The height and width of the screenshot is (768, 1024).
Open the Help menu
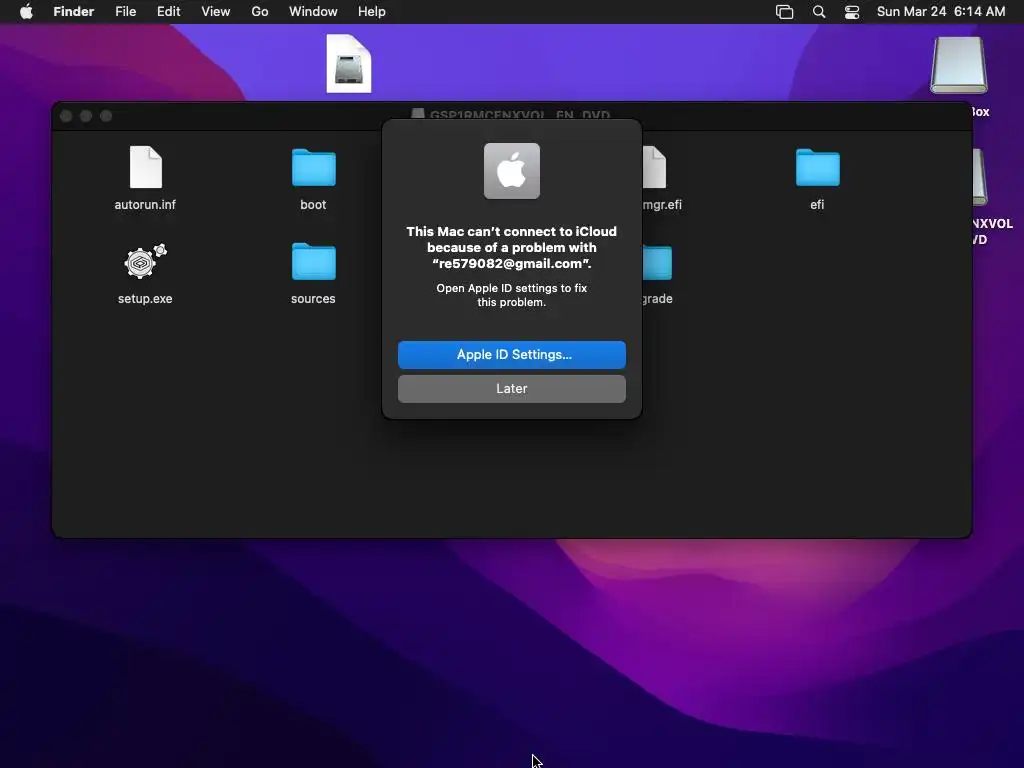pyautogui.click(x=372, y=12)
